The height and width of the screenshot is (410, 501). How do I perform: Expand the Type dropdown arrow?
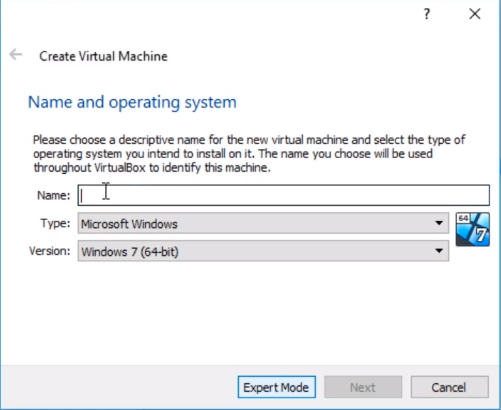pyautogui.click(x=439, y=223)
